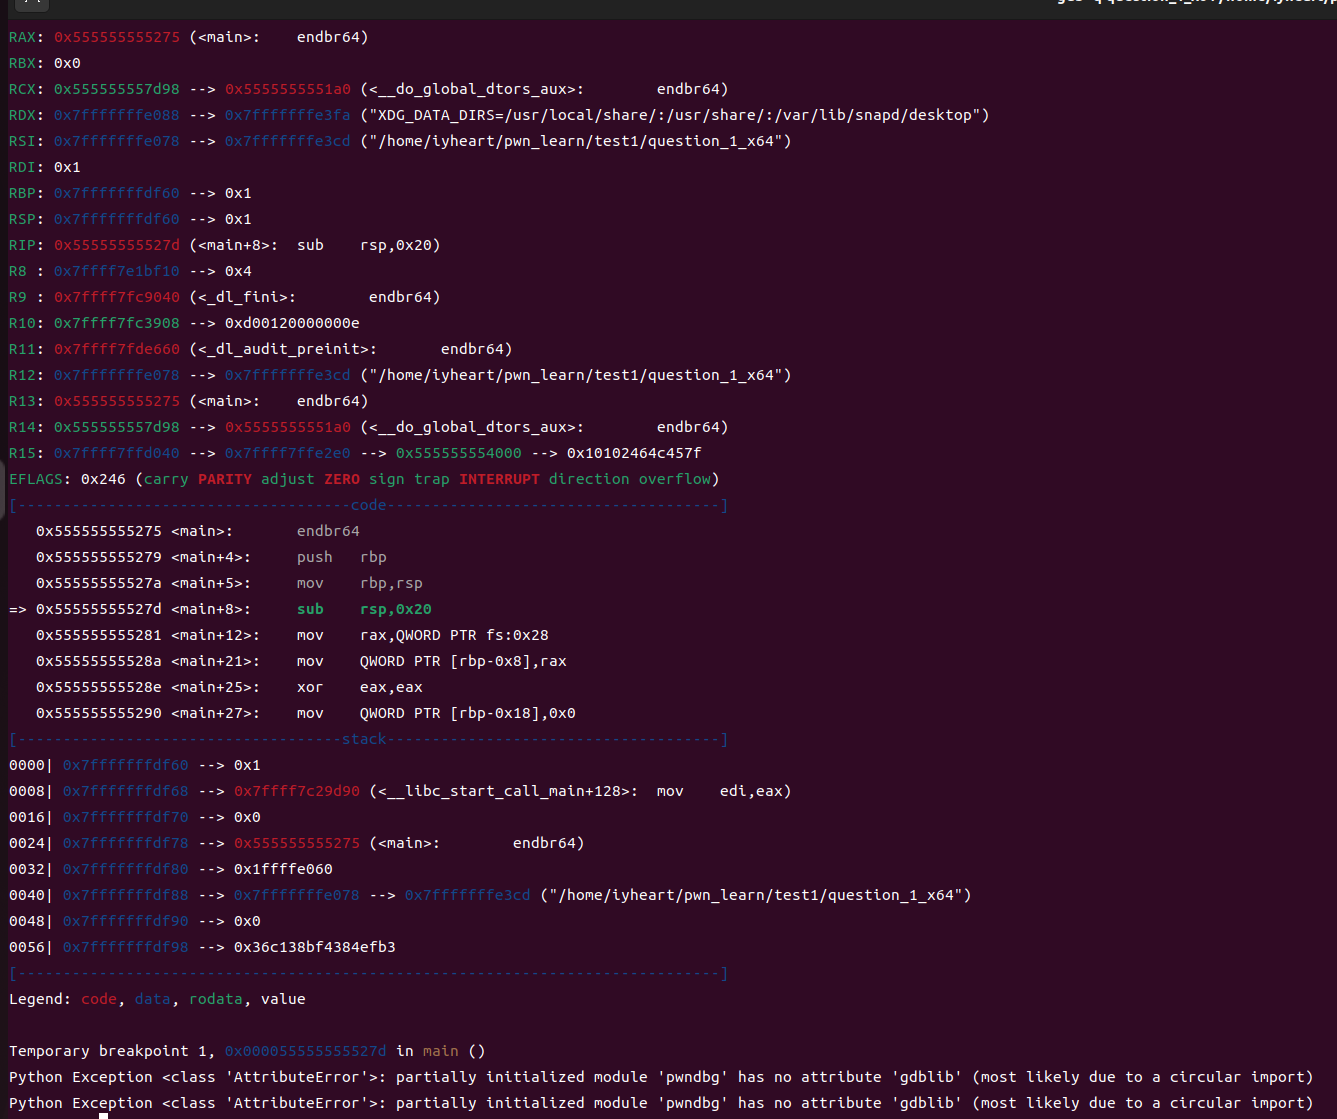Select 'mov rax,QWORD PTR fs:0x28' at main+12
The image size is (1337, 1119).
click(423, 635)
